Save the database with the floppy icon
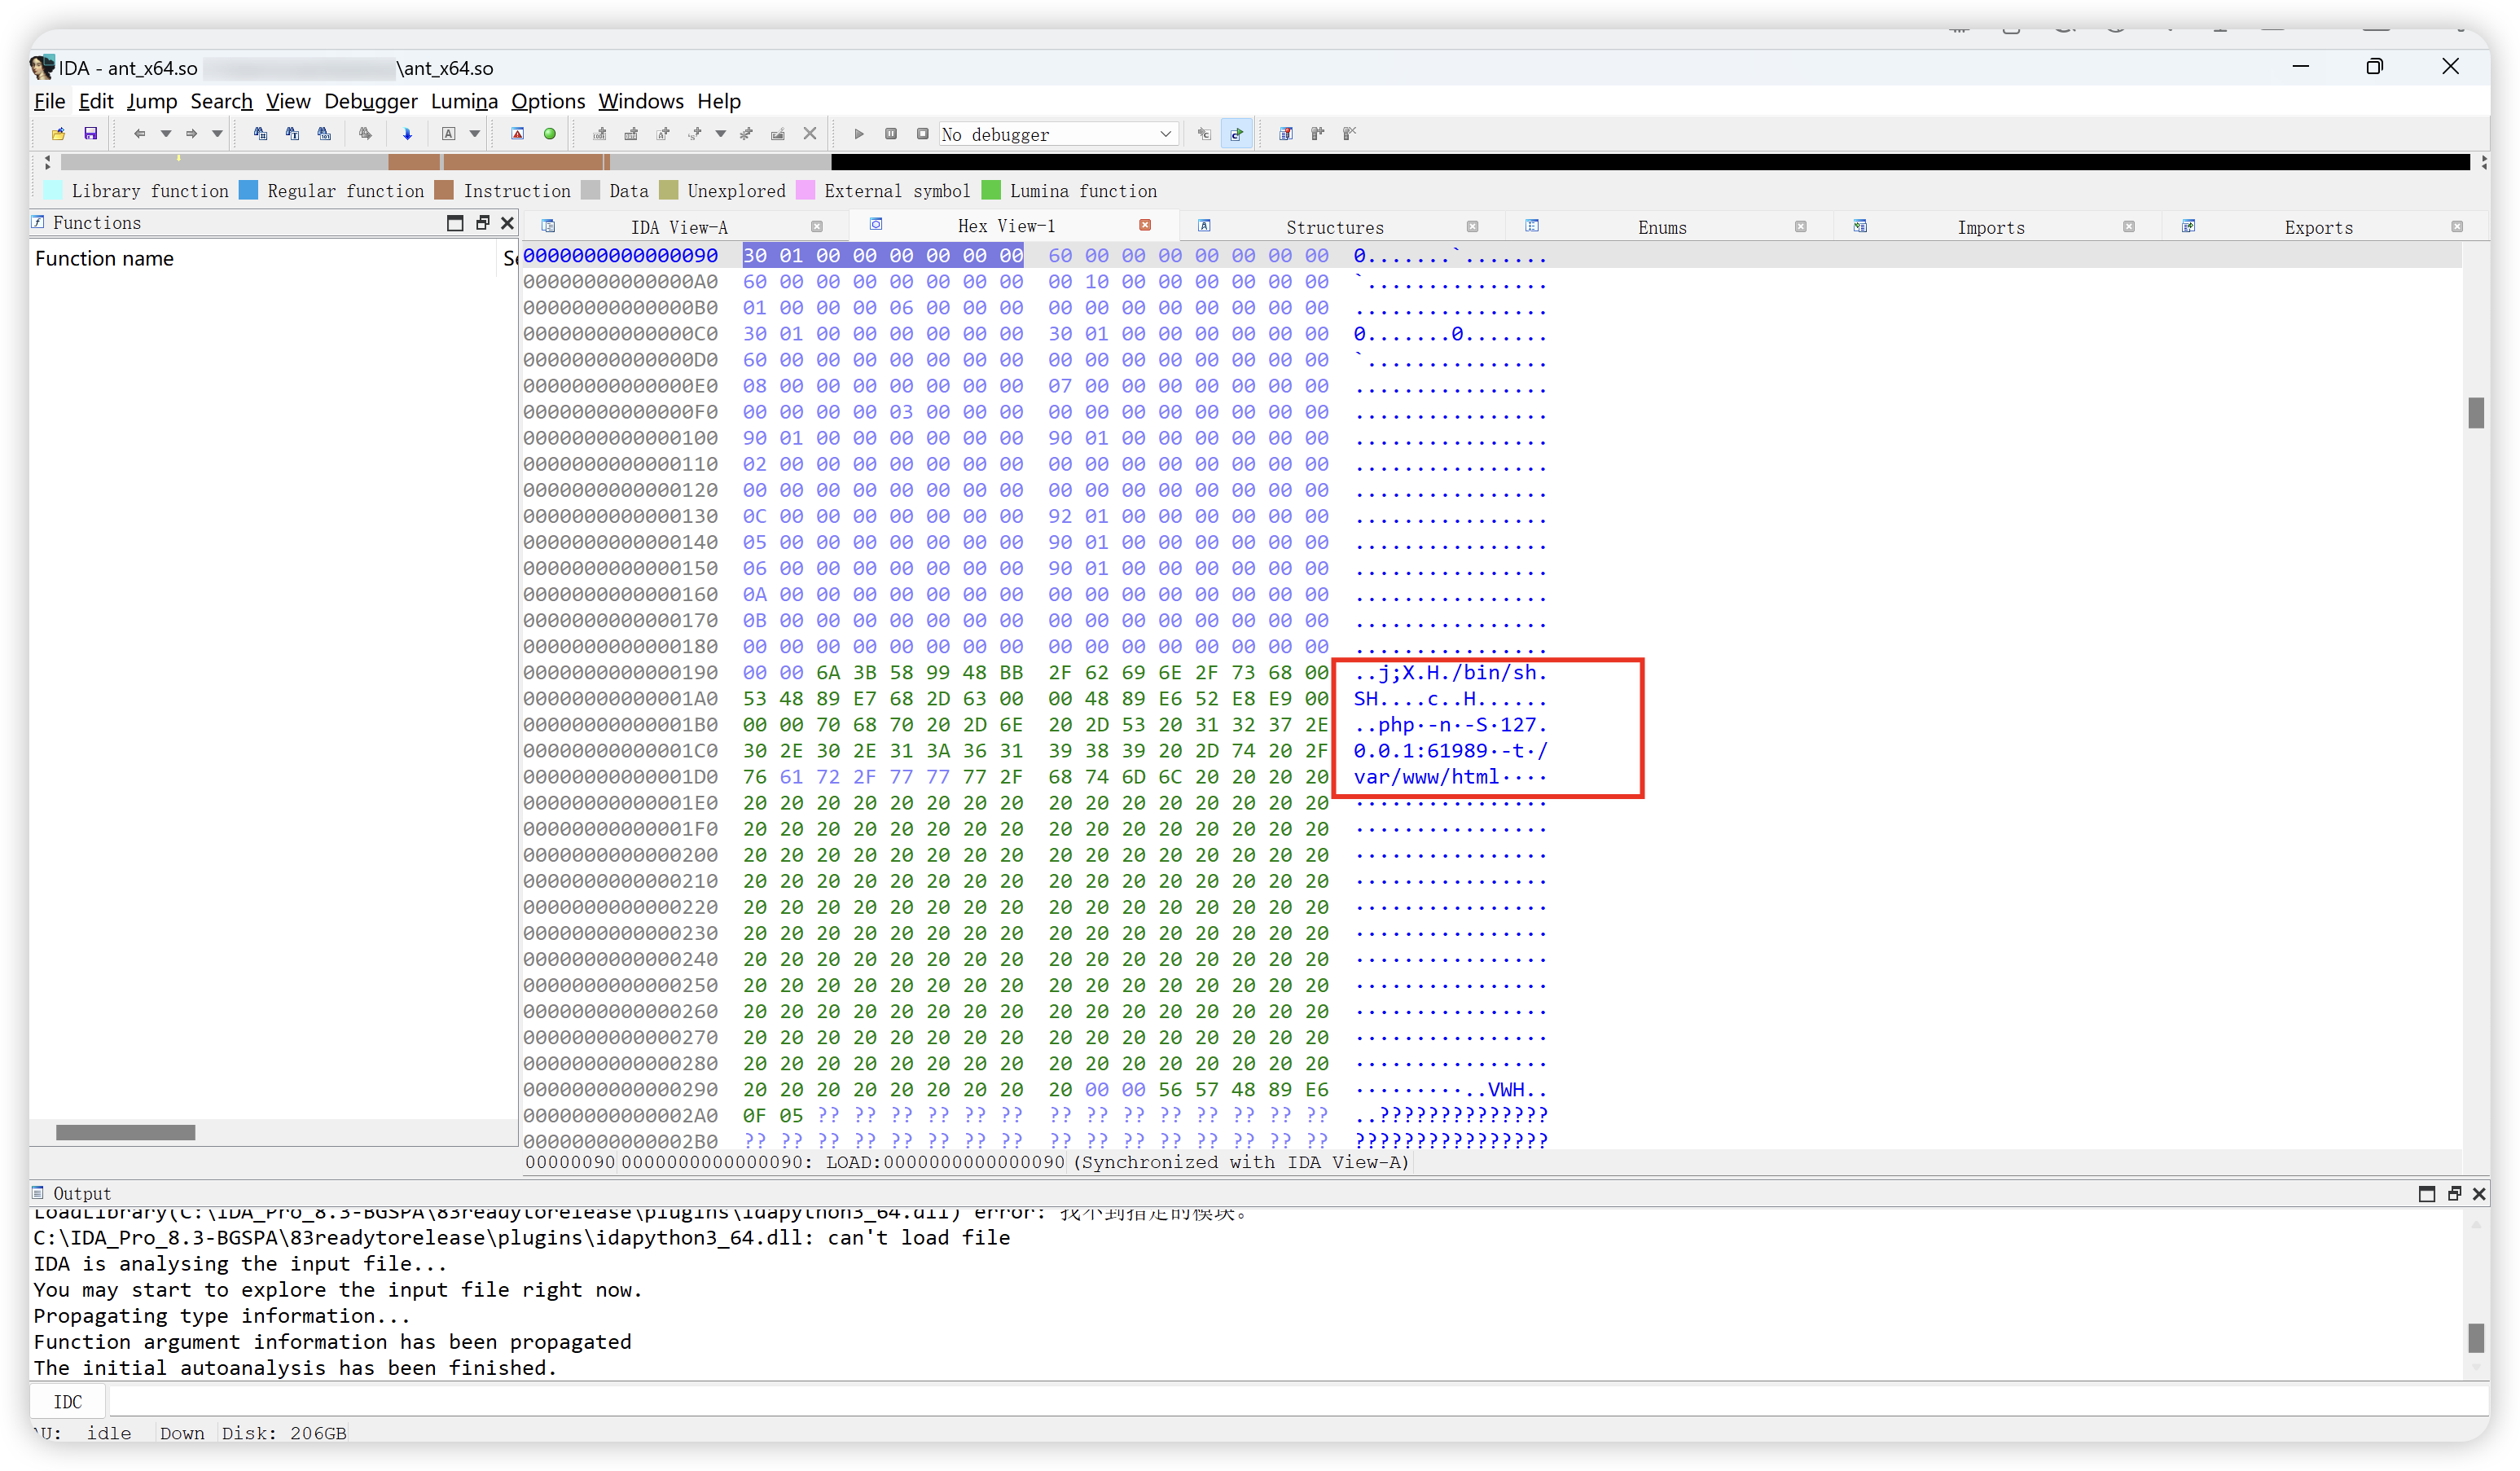 [x=90, y=133]
